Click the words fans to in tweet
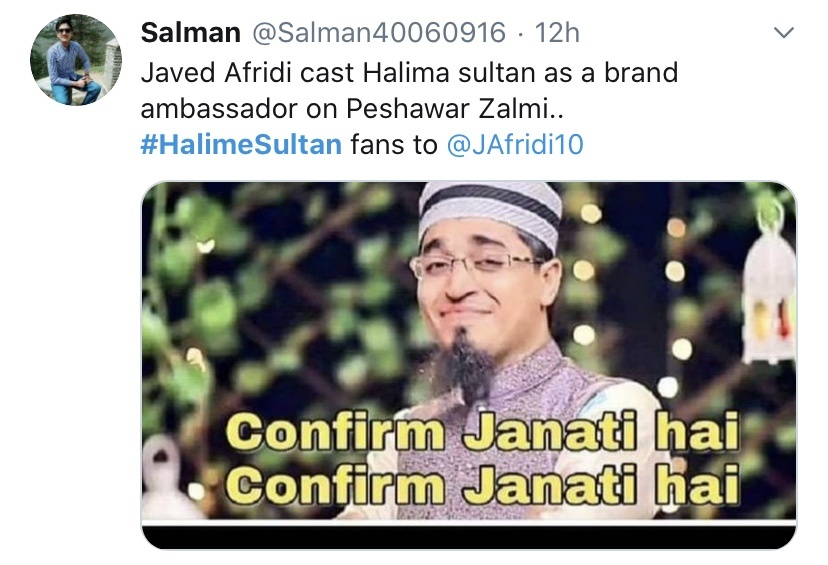 click(x=394, y=144)
